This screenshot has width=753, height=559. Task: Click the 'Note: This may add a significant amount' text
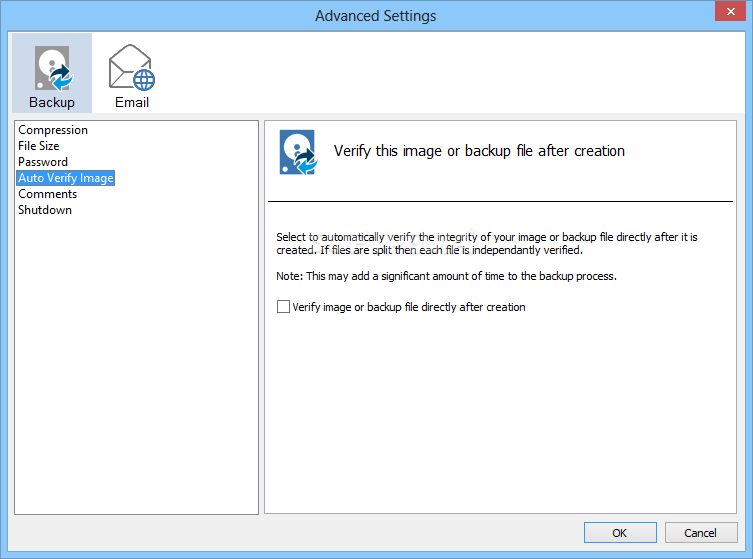click(446, 276)
